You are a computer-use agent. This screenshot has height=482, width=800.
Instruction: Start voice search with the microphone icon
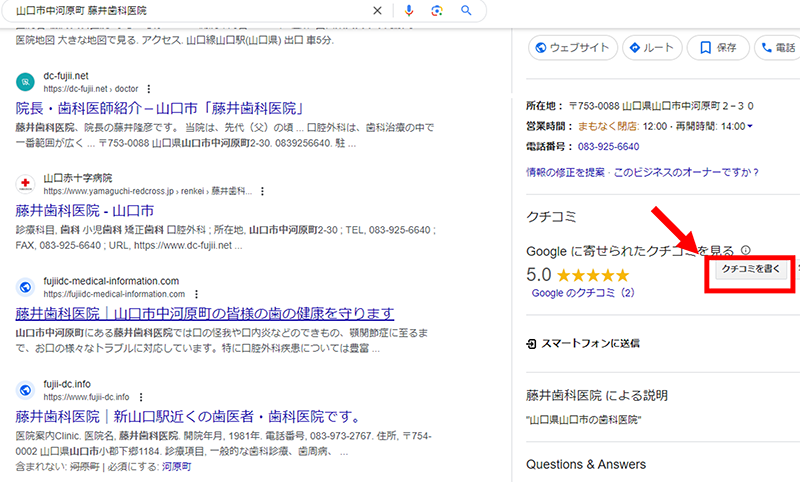click(409, 10)
